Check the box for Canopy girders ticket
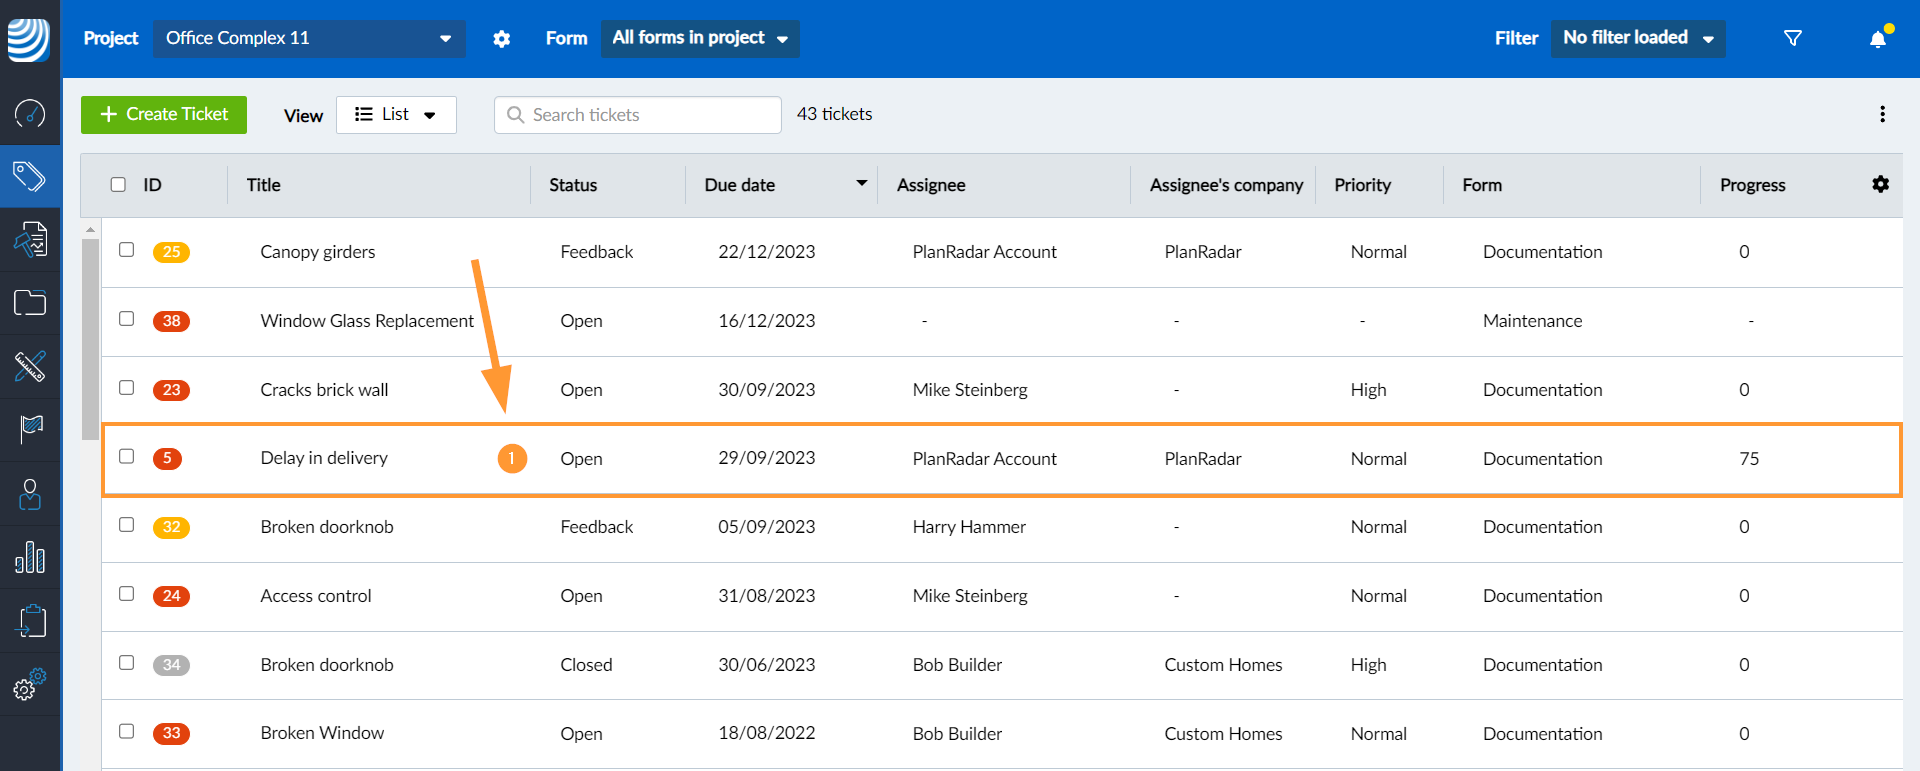The width and height of the screenshot is (1920, 771). coord(127,250)
